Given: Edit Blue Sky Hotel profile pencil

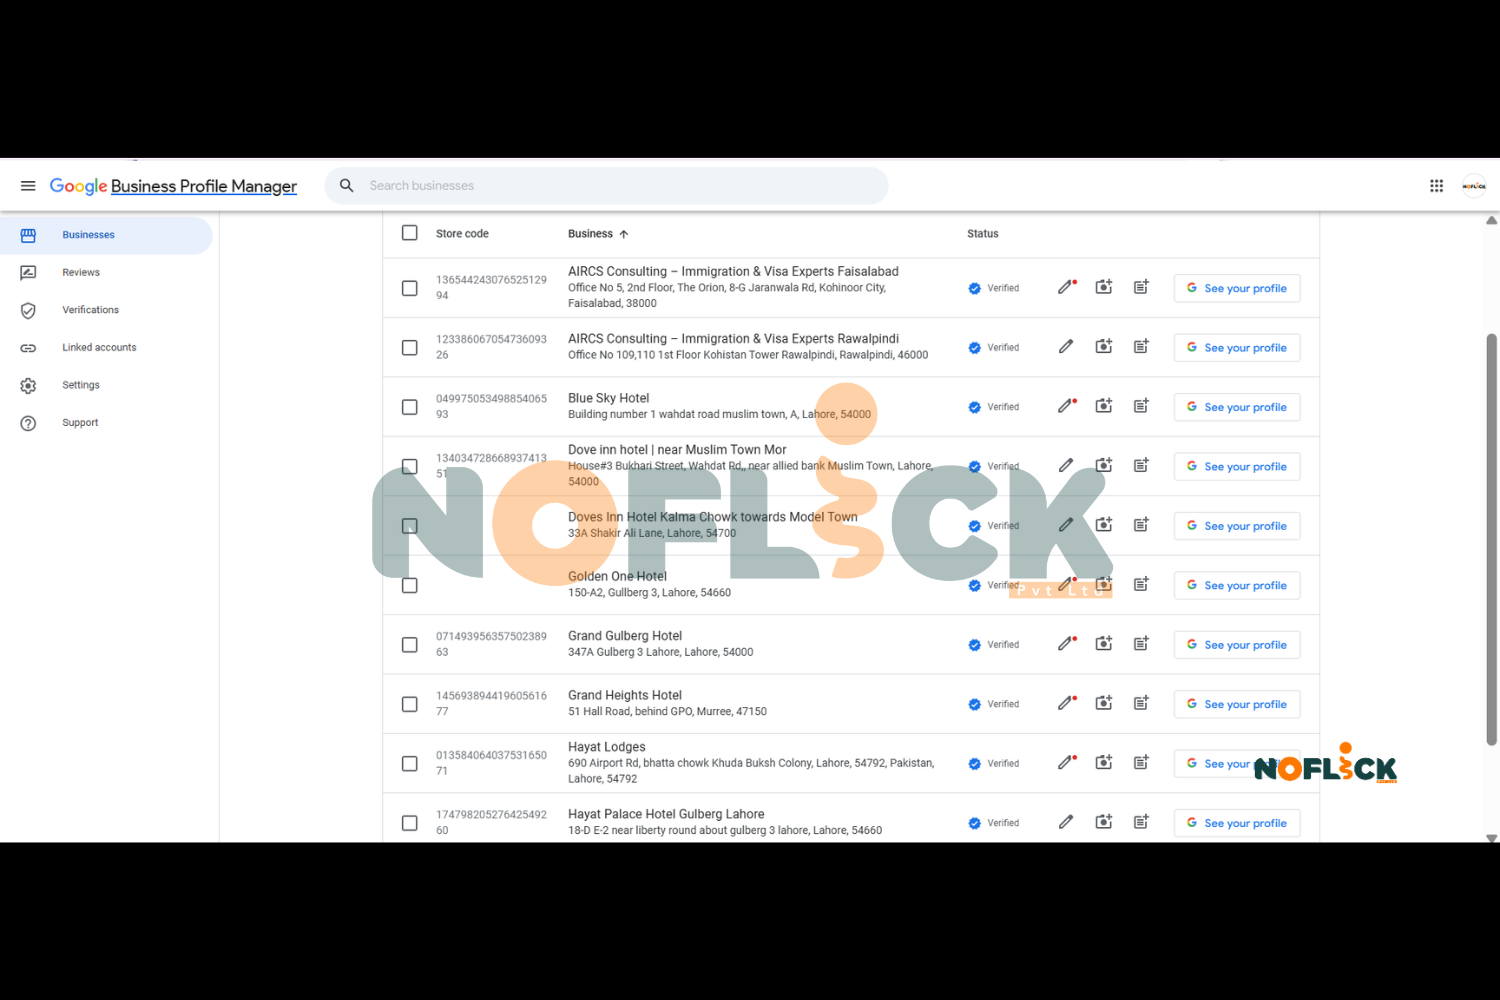Looking at the screenshot, I should pyautogui.click(x=1066, y=406).
